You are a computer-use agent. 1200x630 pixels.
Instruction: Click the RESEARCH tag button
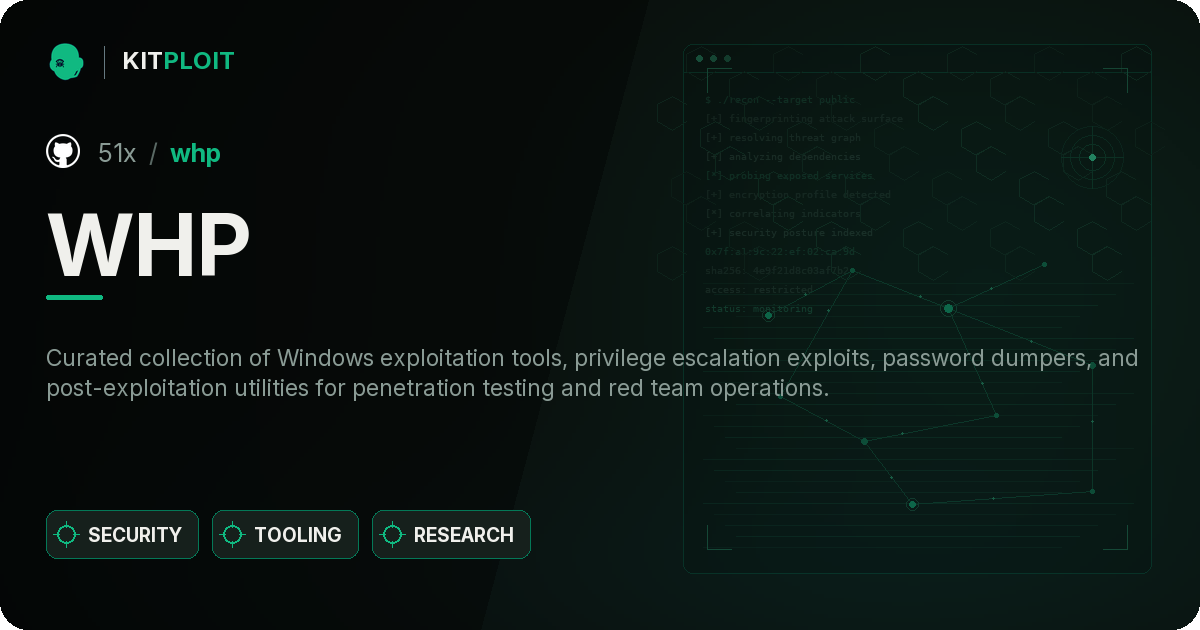point(451,535)
